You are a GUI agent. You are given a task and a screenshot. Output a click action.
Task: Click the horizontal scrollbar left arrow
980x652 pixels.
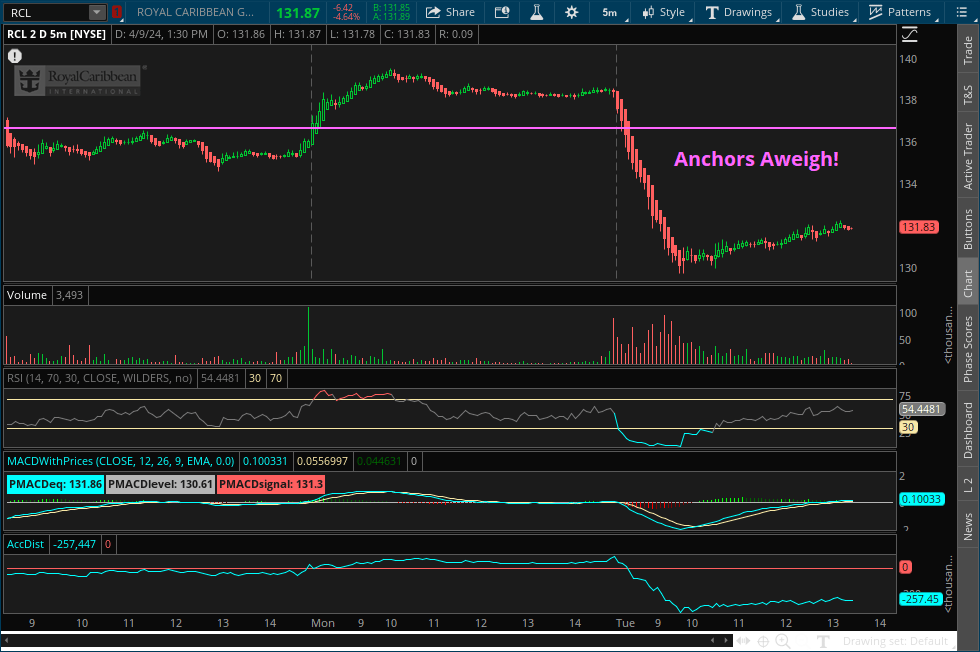pyautogui.click(x=7, y=641)
